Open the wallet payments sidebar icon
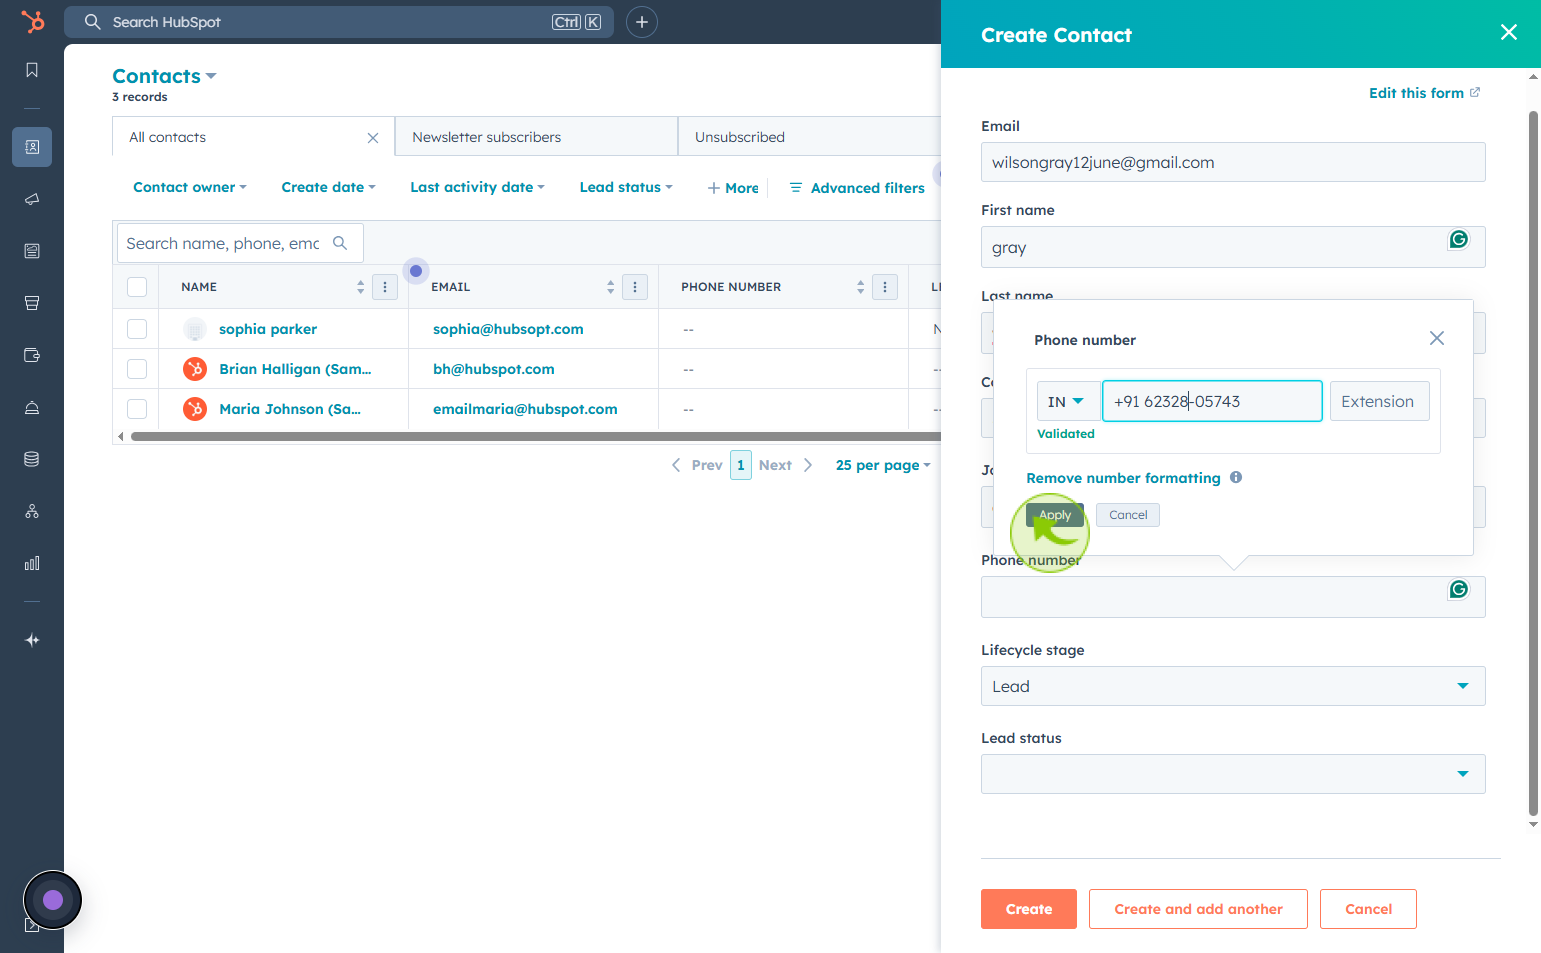The image size is (1541, 953). click(x=32, y=355)
